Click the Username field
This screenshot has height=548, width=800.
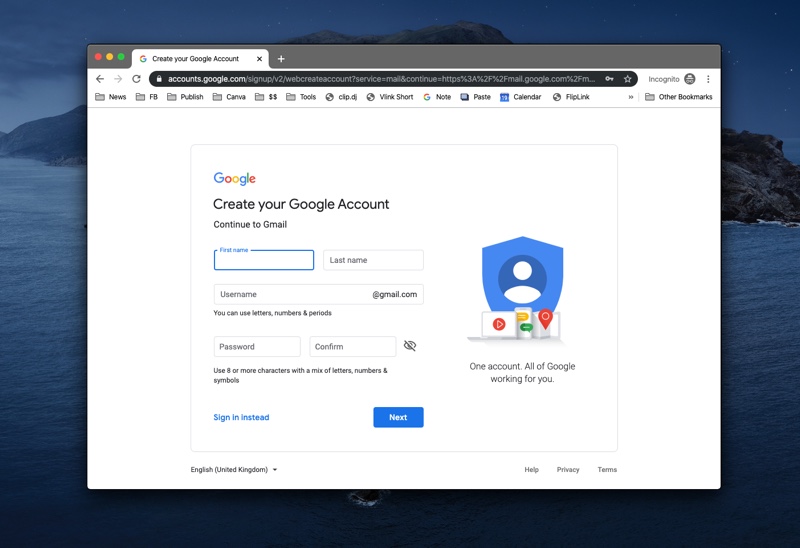pyautogui.click(x=318, y=294)
